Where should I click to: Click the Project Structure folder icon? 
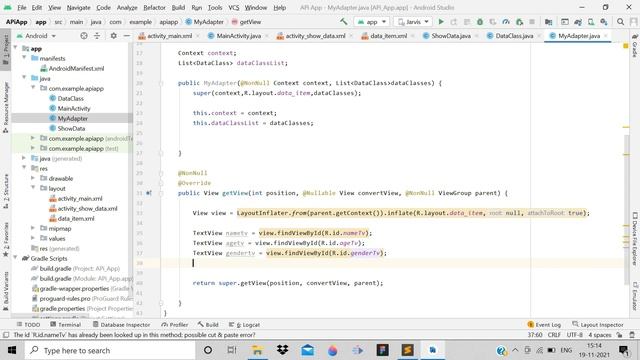coord(549,22)
